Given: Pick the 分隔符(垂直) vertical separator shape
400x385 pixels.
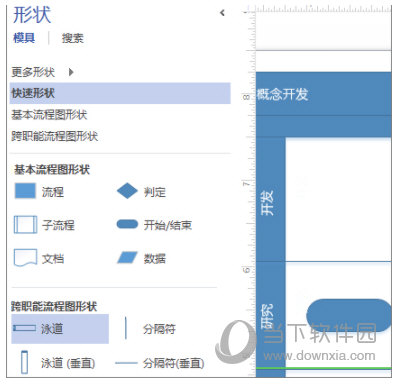Looking at the screenshot, I should coord(159,363).
